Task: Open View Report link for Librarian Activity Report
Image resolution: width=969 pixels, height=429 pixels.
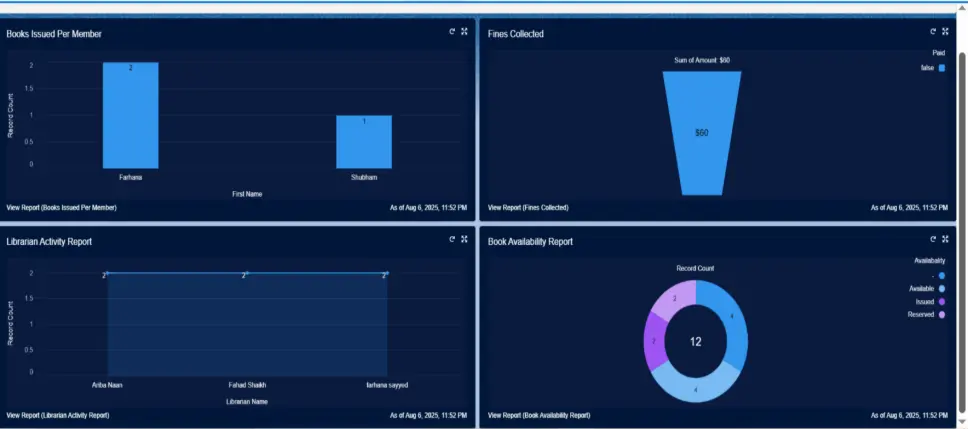Action: [58, 415]
